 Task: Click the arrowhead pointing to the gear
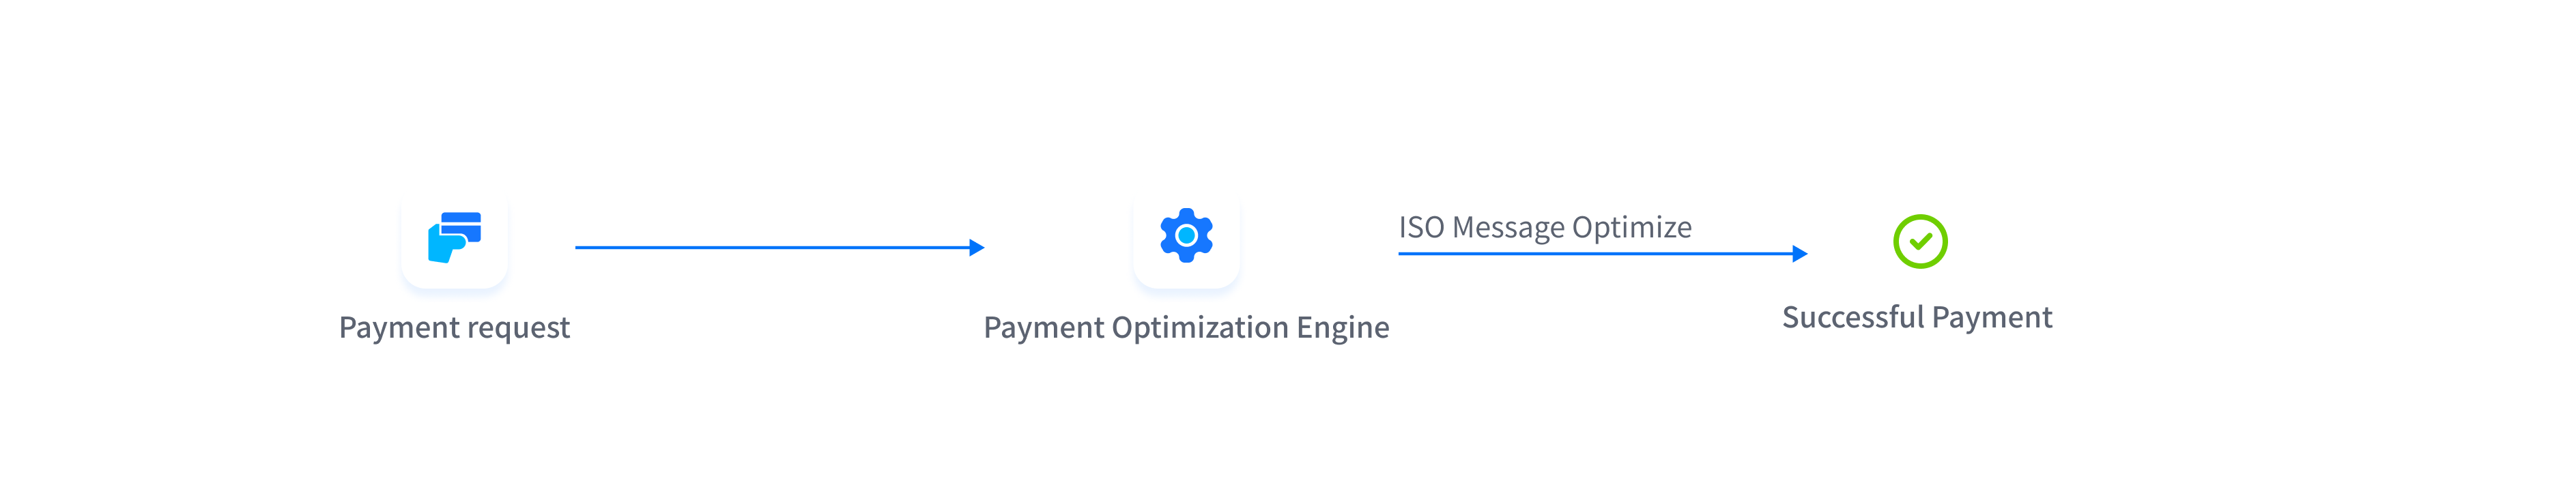pos(977,247)
